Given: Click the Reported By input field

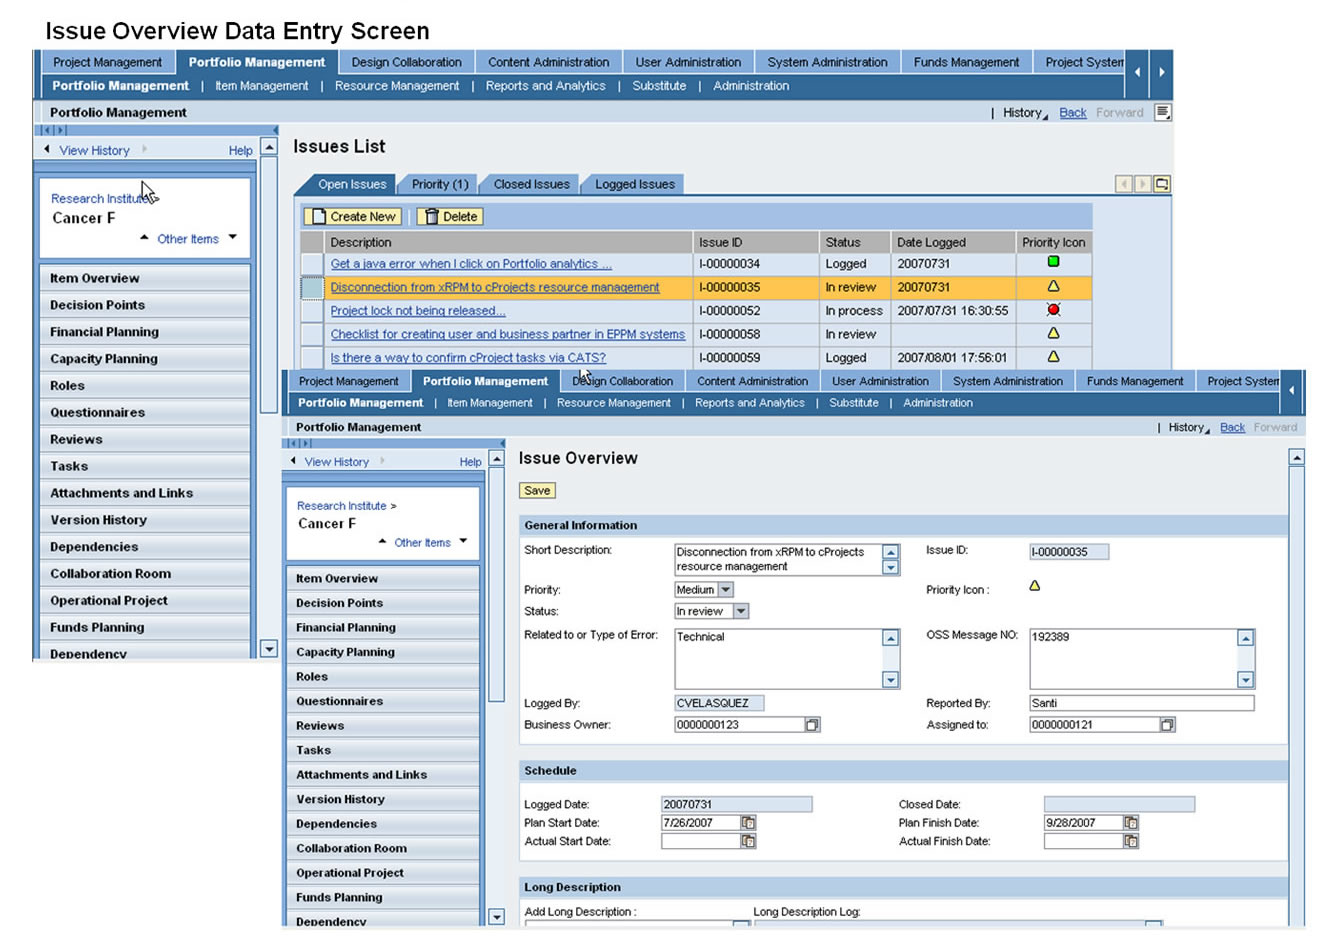Looking at the screenshot, I should click(x=1141, y=703).
